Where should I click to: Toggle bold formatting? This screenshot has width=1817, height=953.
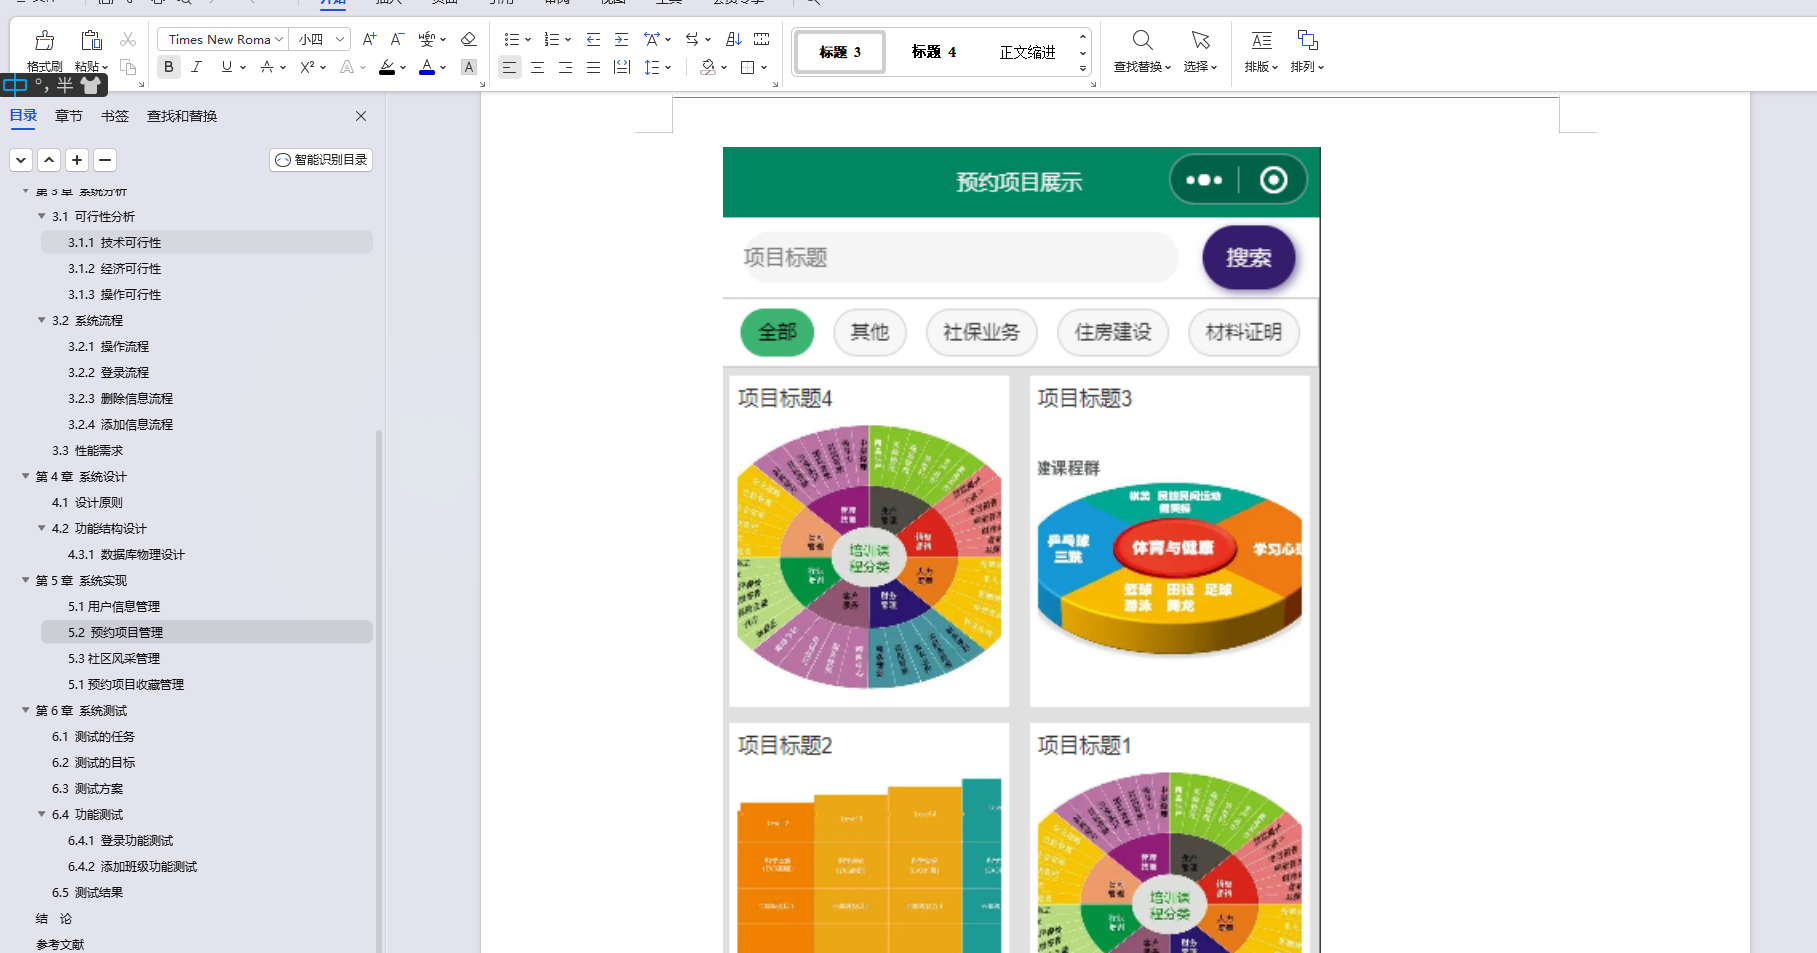click(169, 67)
